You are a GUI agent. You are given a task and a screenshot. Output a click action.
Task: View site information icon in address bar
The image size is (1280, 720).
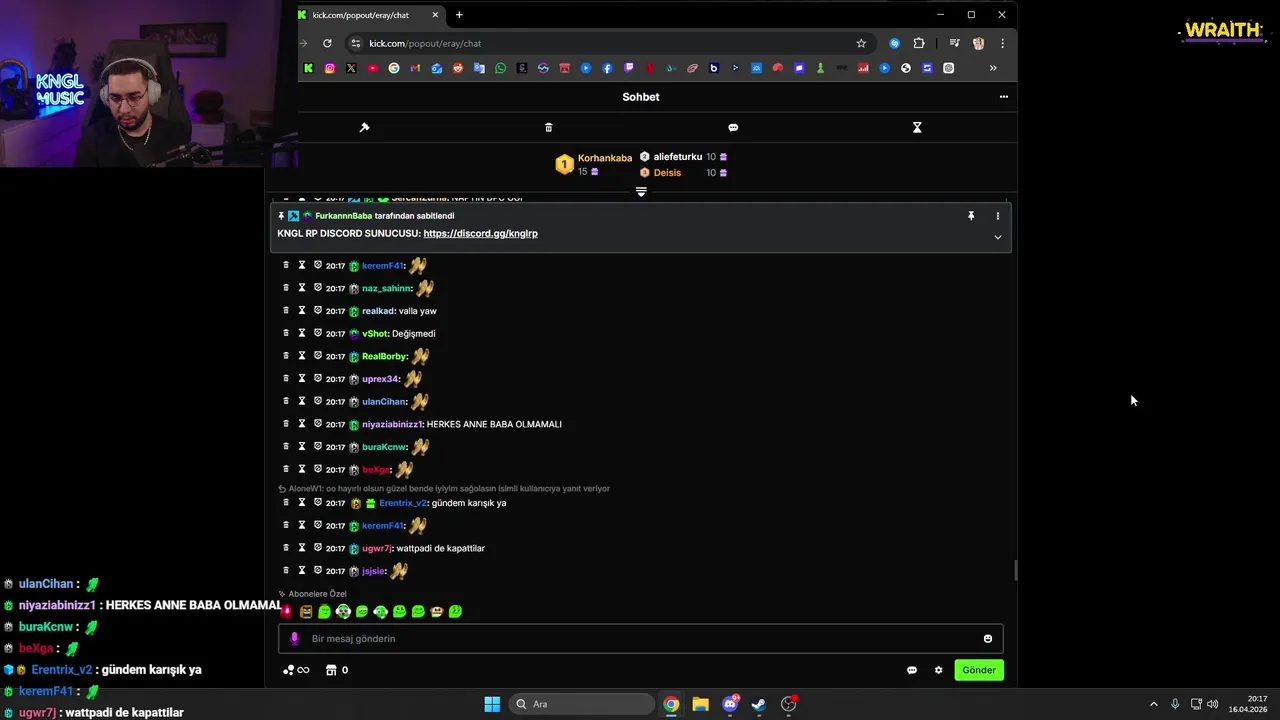tap(355, 43)
